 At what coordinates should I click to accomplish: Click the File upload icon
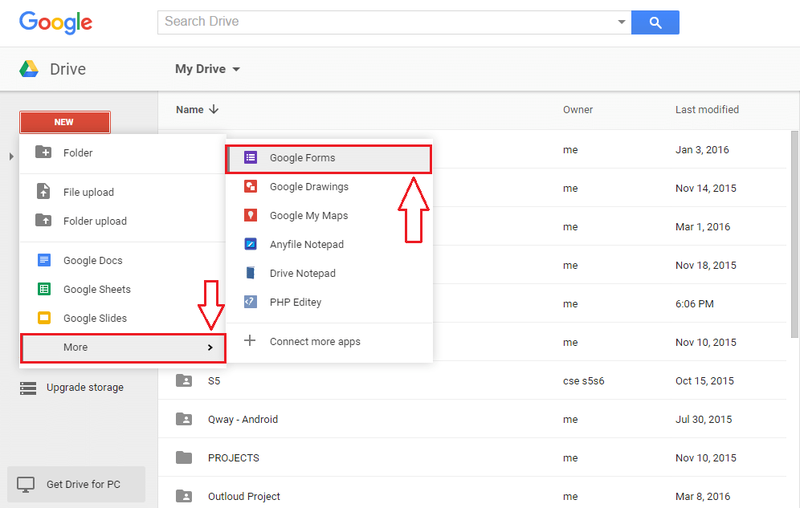[x=43, y=191]
